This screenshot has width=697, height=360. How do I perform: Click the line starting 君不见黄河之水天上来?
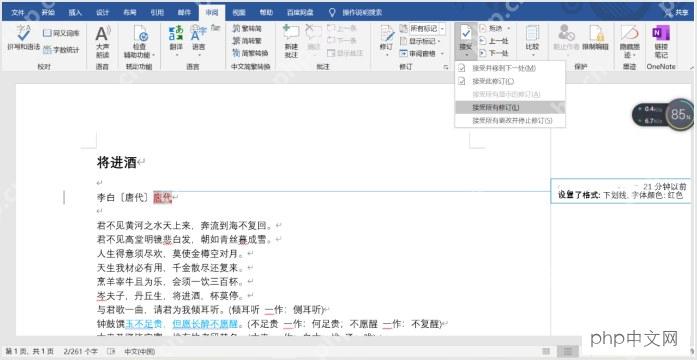(186, 225)
